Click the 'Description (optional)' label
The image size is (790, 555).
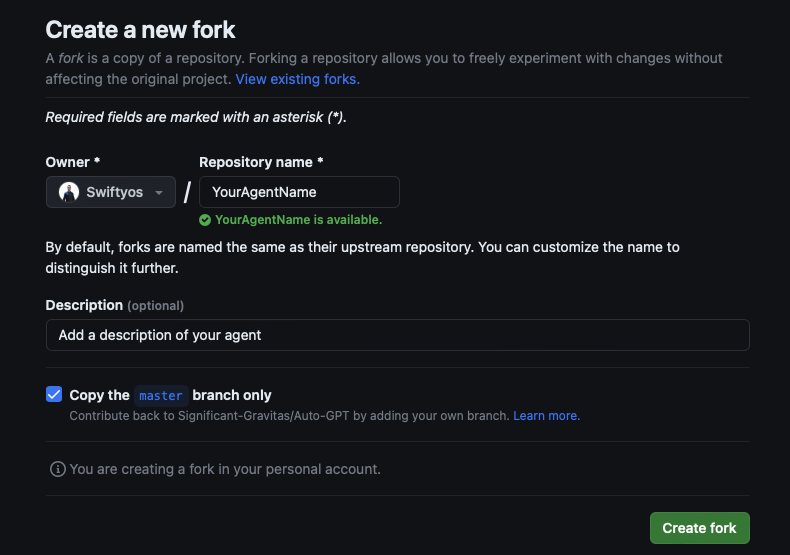pos(115,305)
